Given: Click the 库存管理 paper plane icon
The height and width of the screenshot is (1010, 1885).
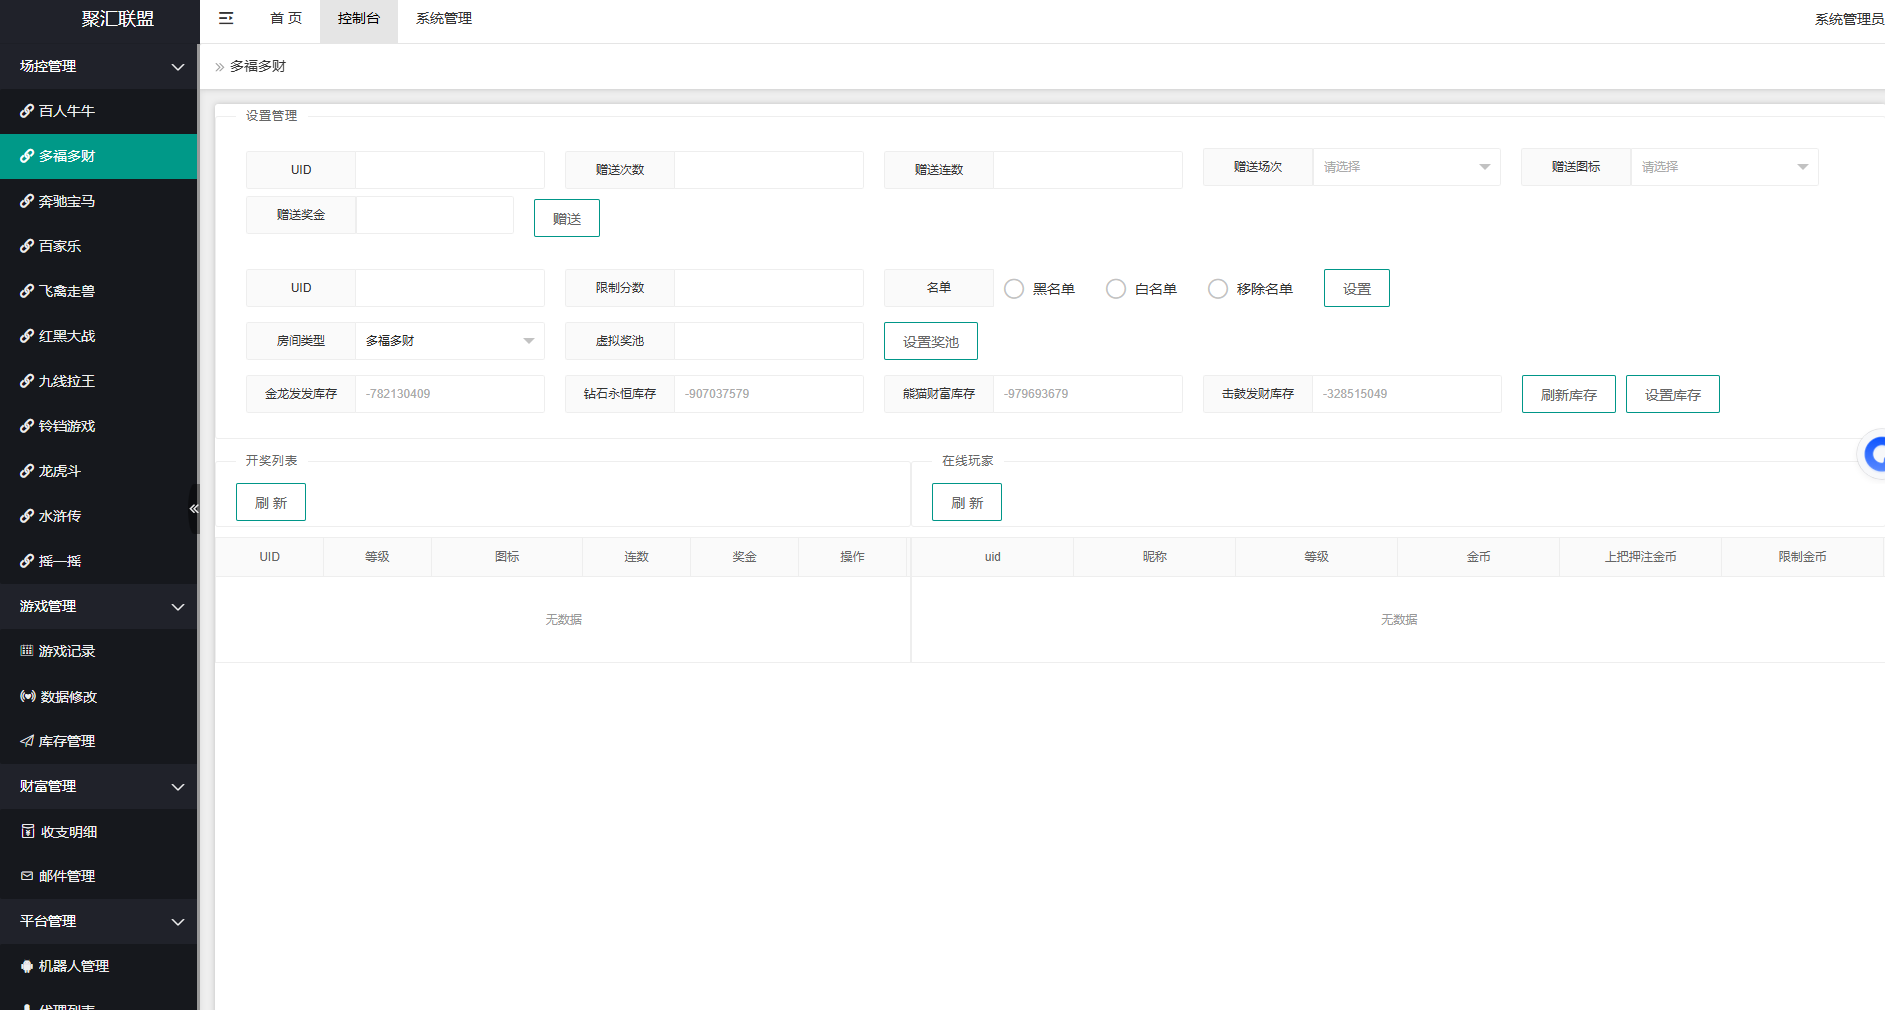Looking at the screenshot, I should tap(27, 741).
